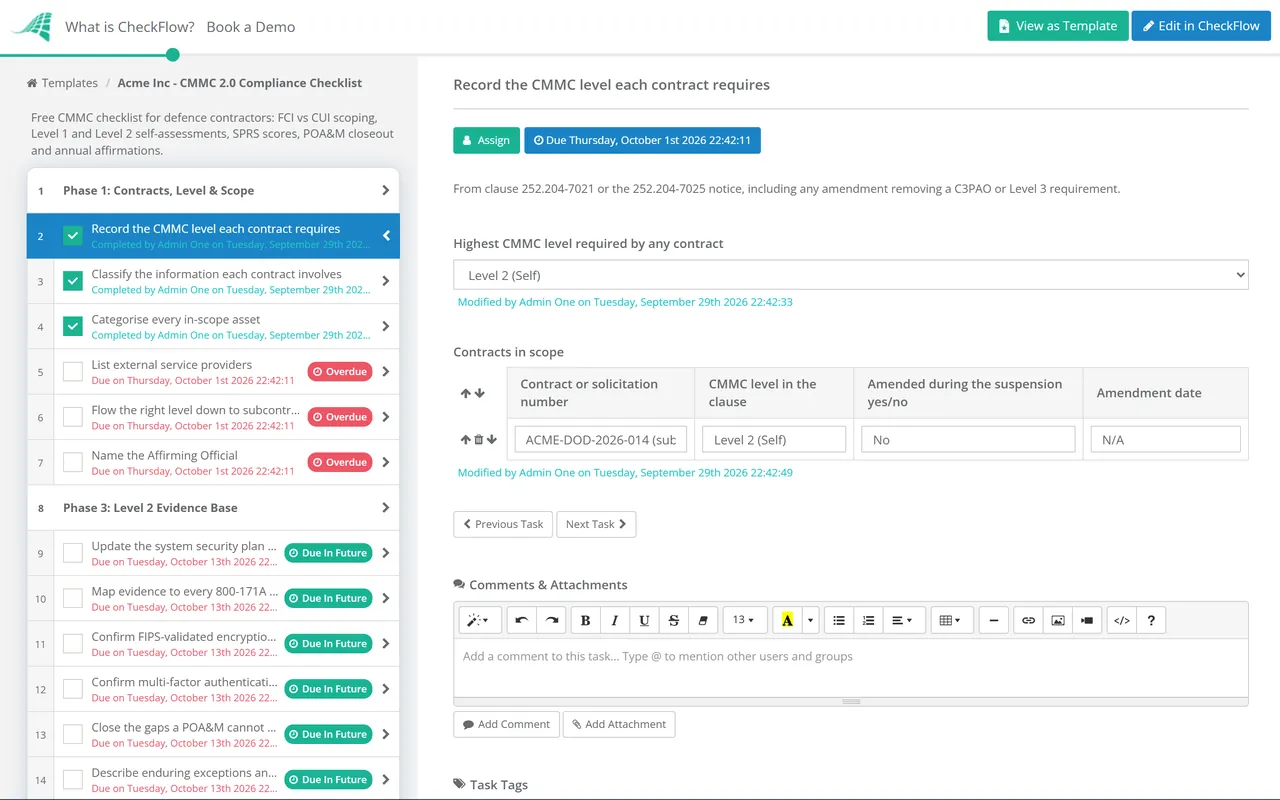
Task: Open the highlight color options arrow
Action: [811, 620]
